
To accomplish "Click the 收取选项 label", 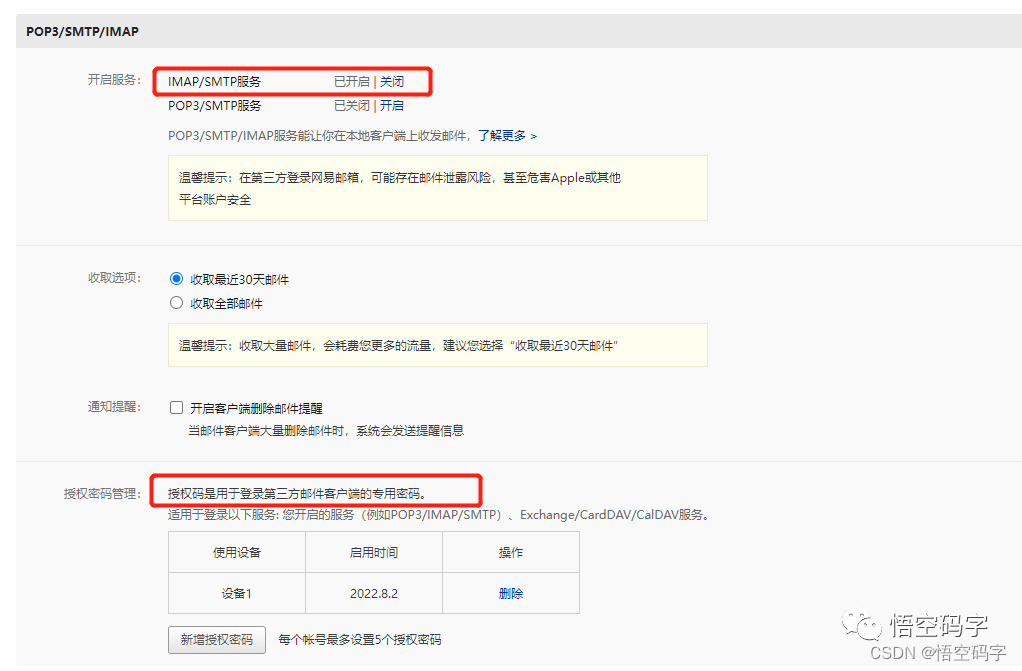I will pyautogui.click(x=114, y=278).
